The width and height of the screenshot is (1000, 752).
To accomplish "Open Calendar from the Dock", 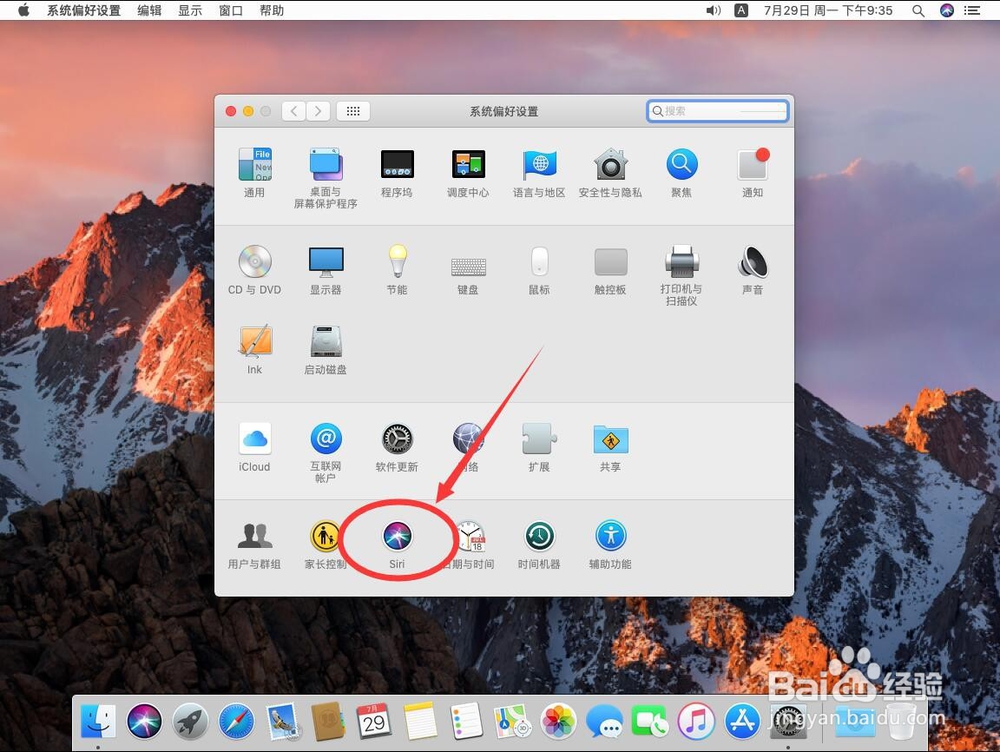I will 374,721.
